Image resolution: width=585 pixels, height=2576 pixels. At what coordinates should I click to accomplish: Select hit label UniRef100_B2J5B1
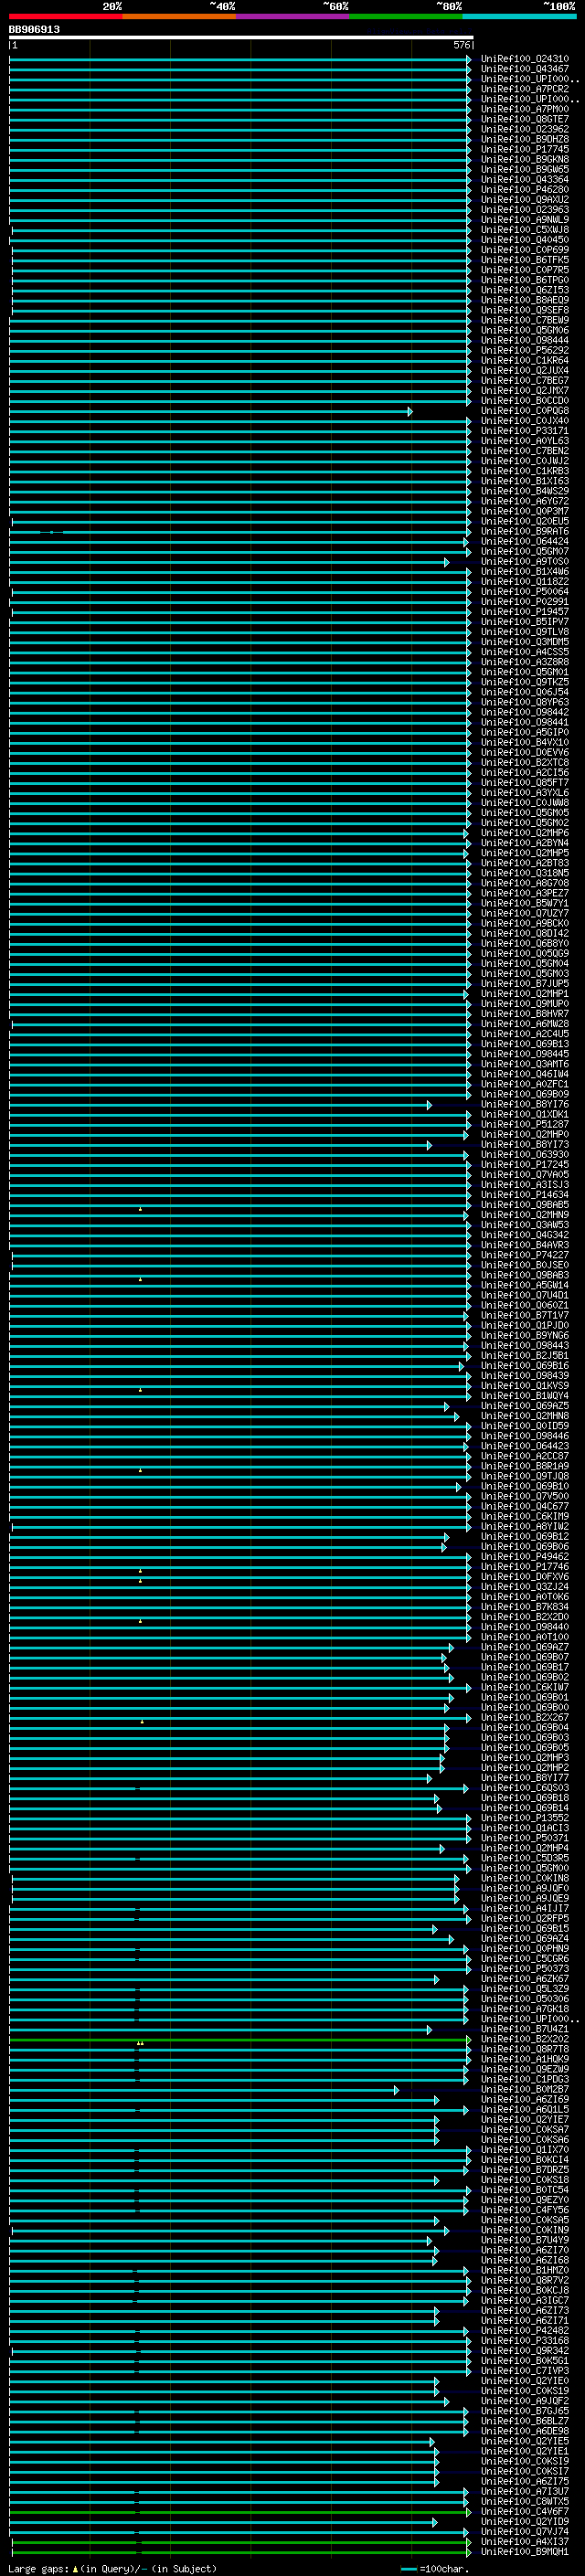point(525,1355)
